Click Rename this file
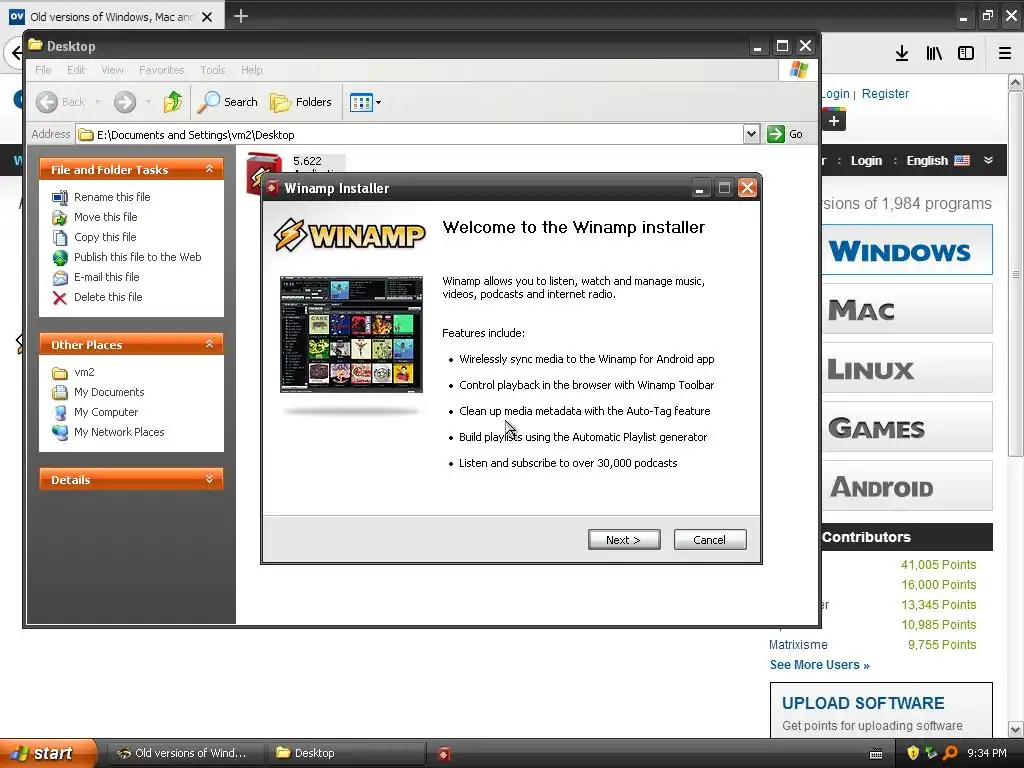The image size is (1024, 768). pos(112,197)
